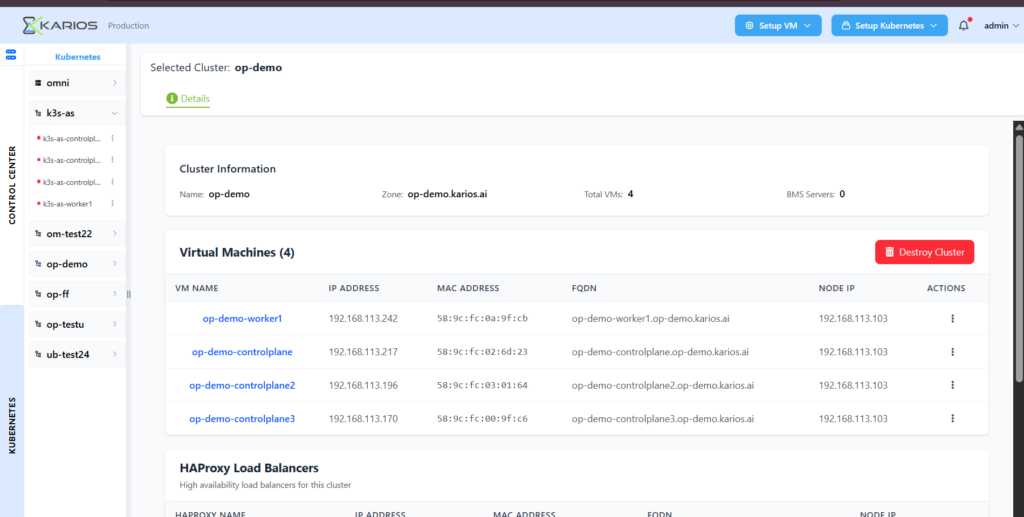This screenshot has height=517, width=1024.
Task: Click the sidebar splitter handle
Action: [129, 294]
